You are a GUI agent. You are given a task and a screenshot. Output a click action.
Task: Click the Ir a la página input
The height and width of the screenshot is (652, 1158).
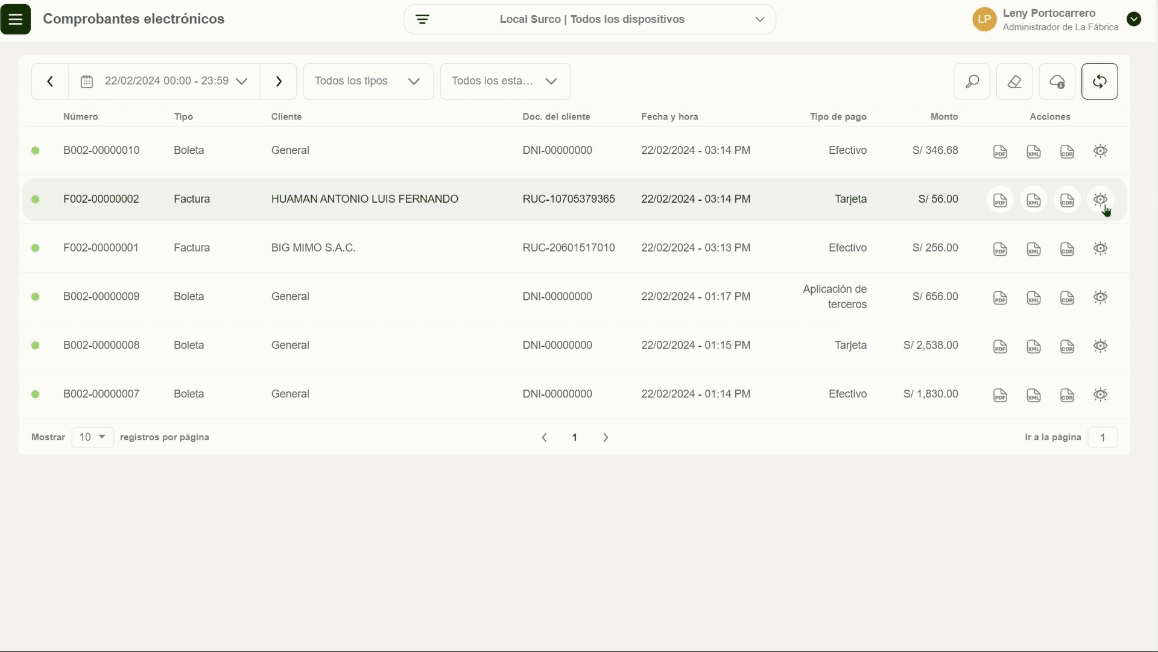pos(1103,437)
